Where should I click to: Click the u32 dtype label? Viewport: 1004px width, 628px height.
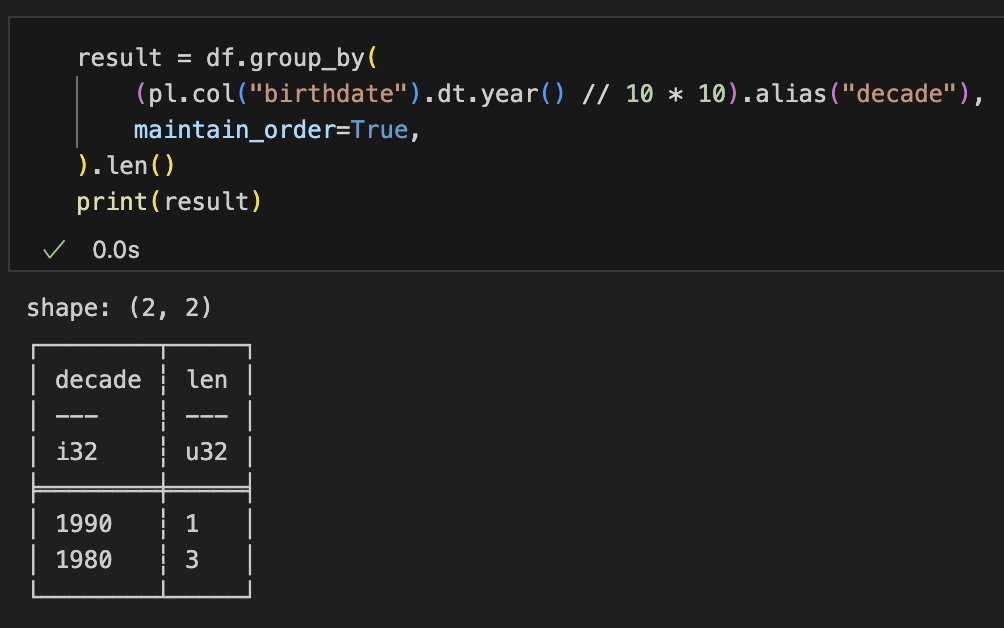click(x=207, y=451)
